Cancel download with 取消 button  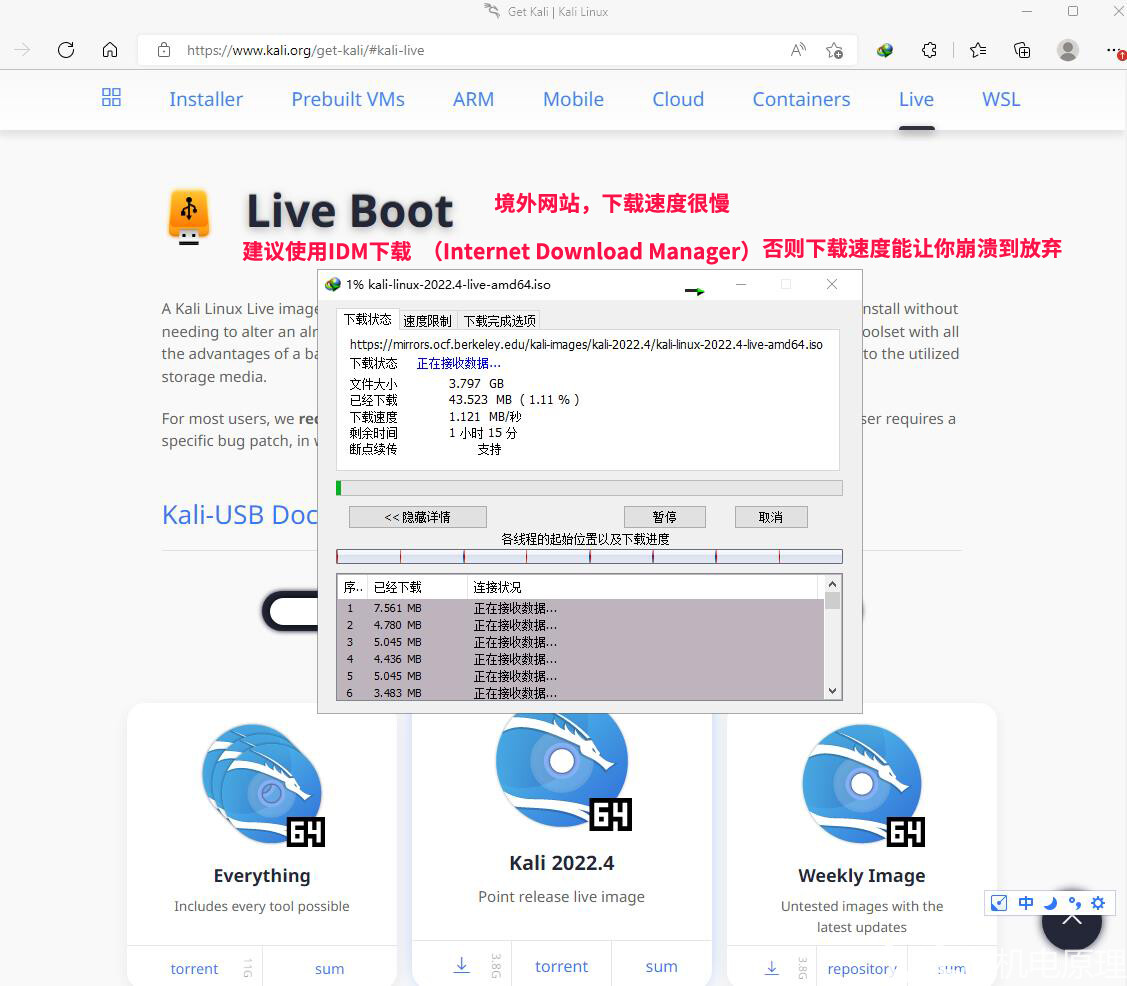click(x=771, y=517)
